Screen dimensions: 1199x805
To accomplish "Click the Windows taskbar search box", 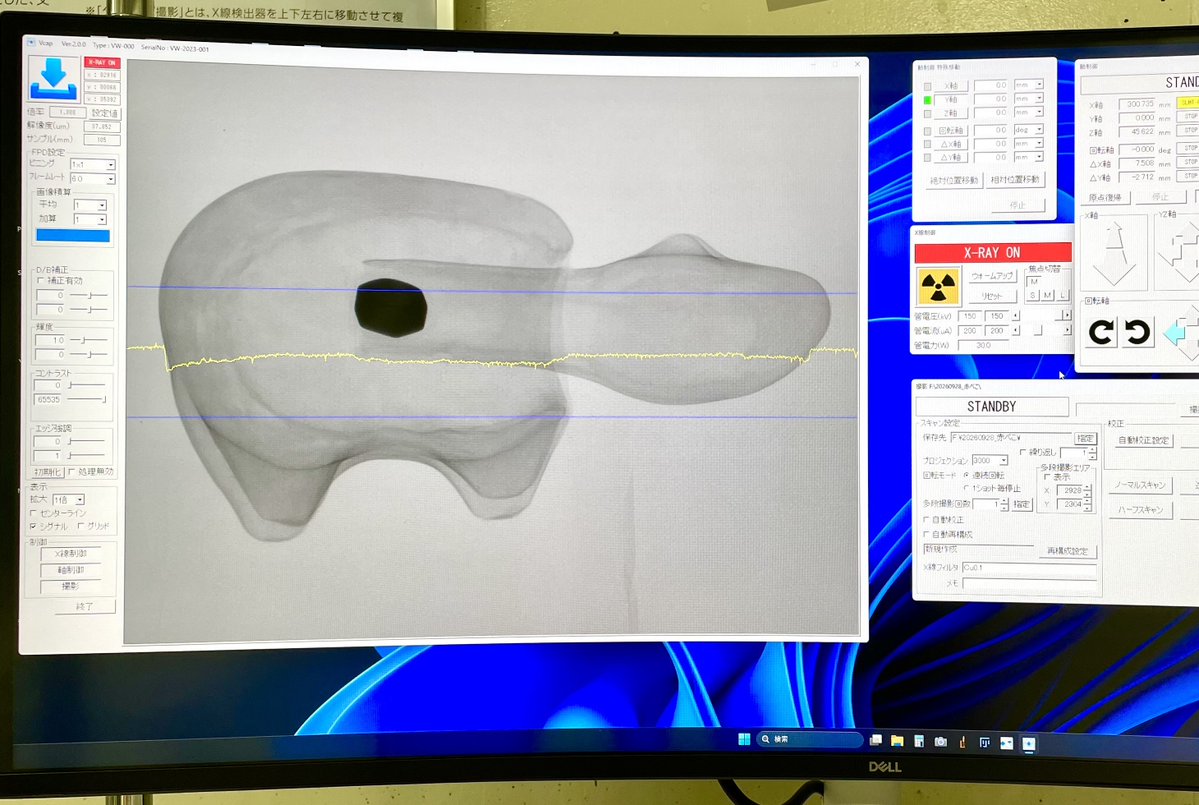I will coord(809,739).
